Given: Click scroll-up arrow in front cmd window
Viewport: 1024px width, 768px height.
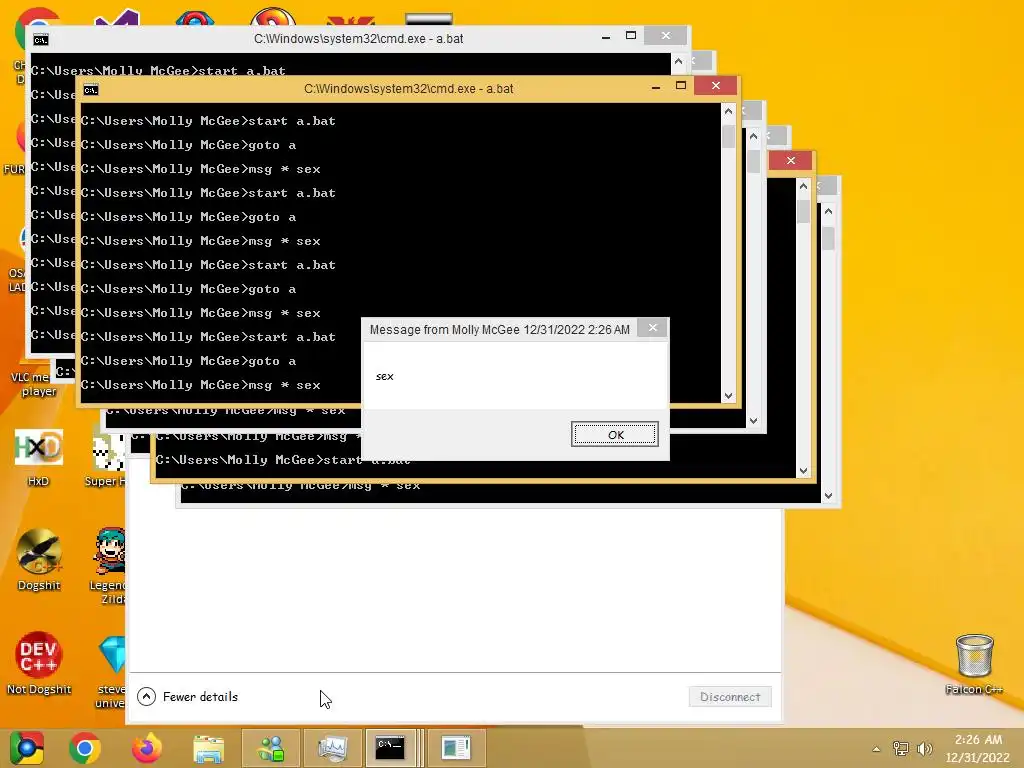Looking at the screenshot, I should coord(728,112).
